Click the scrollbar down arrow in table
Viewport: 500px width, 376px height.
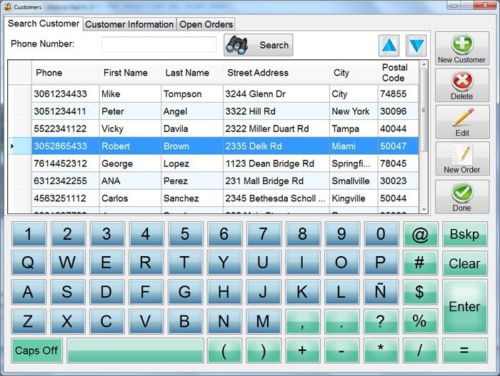[424, 209]
